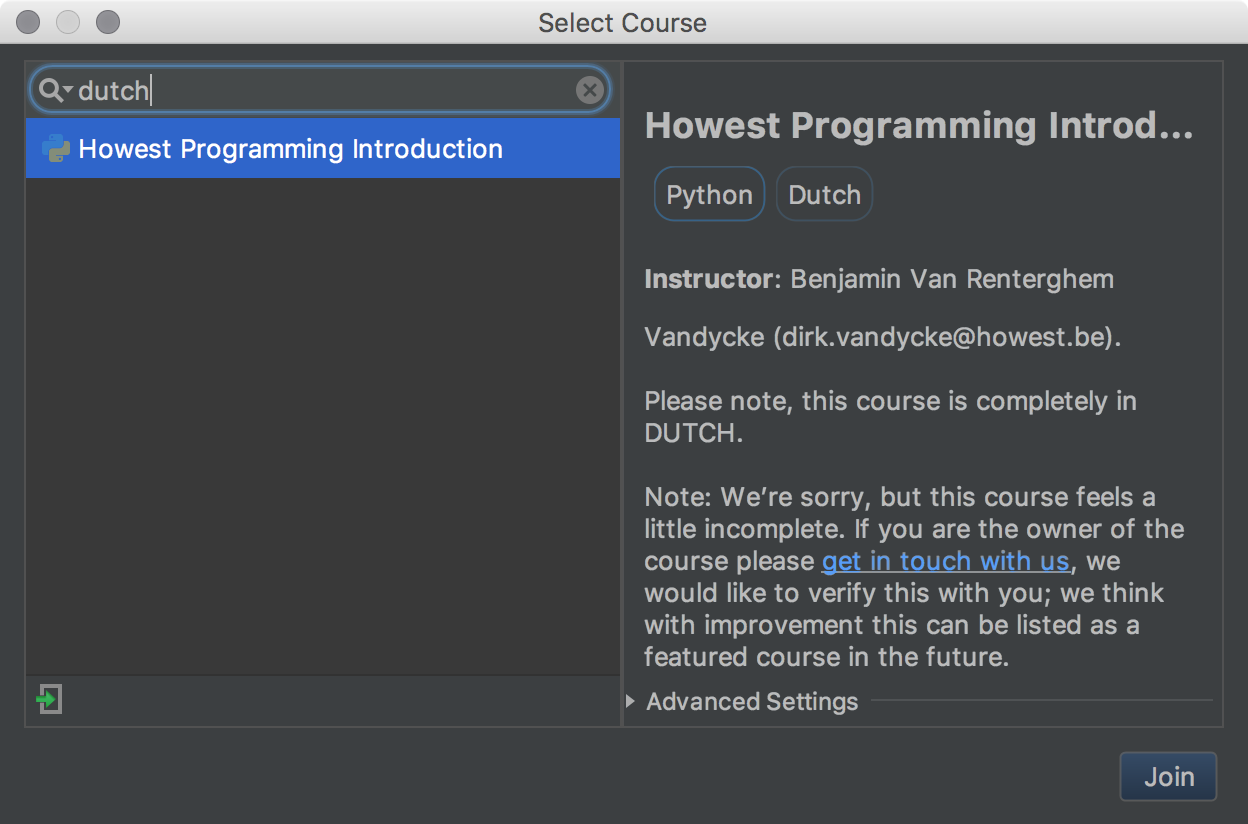Join the selected course
The width and height of the screenshot is (1248, 824).
[1168, 777]
